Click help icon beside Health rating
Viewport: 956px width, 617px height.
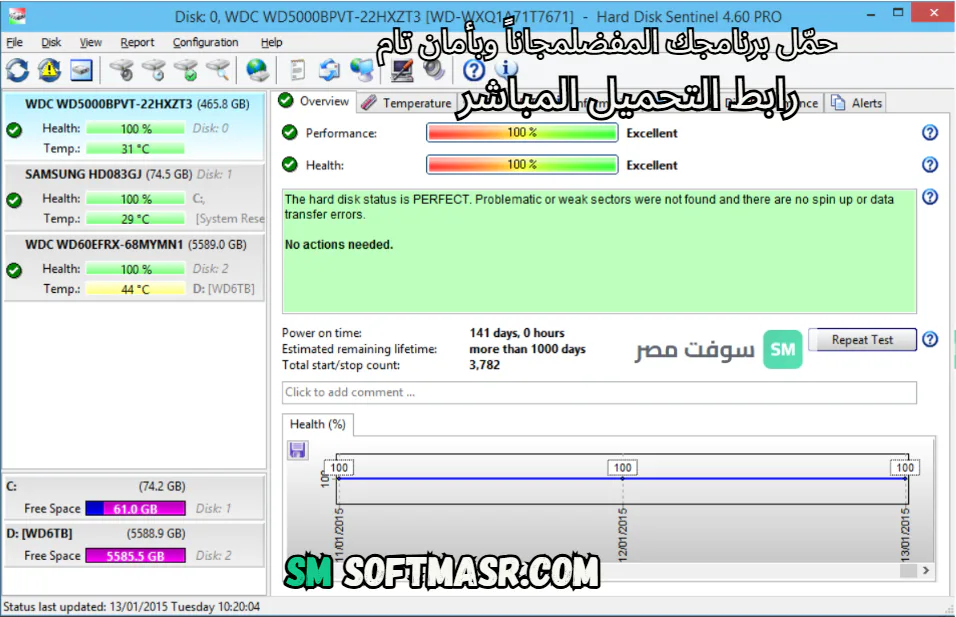[x=930, y=165]
